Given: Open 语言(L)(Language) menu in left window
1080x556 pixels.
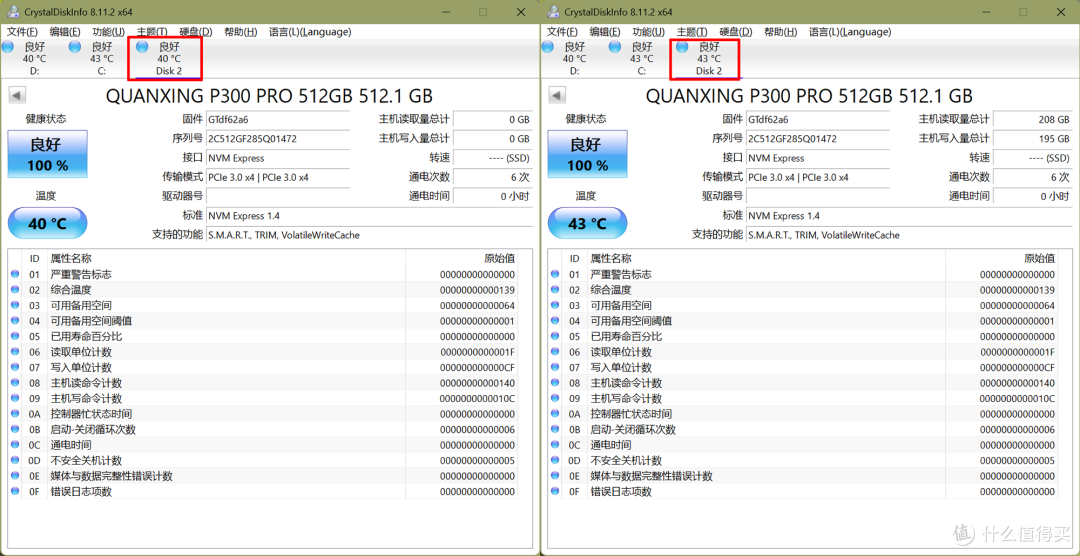Looking at the screenshot, I should pos(310,32).
